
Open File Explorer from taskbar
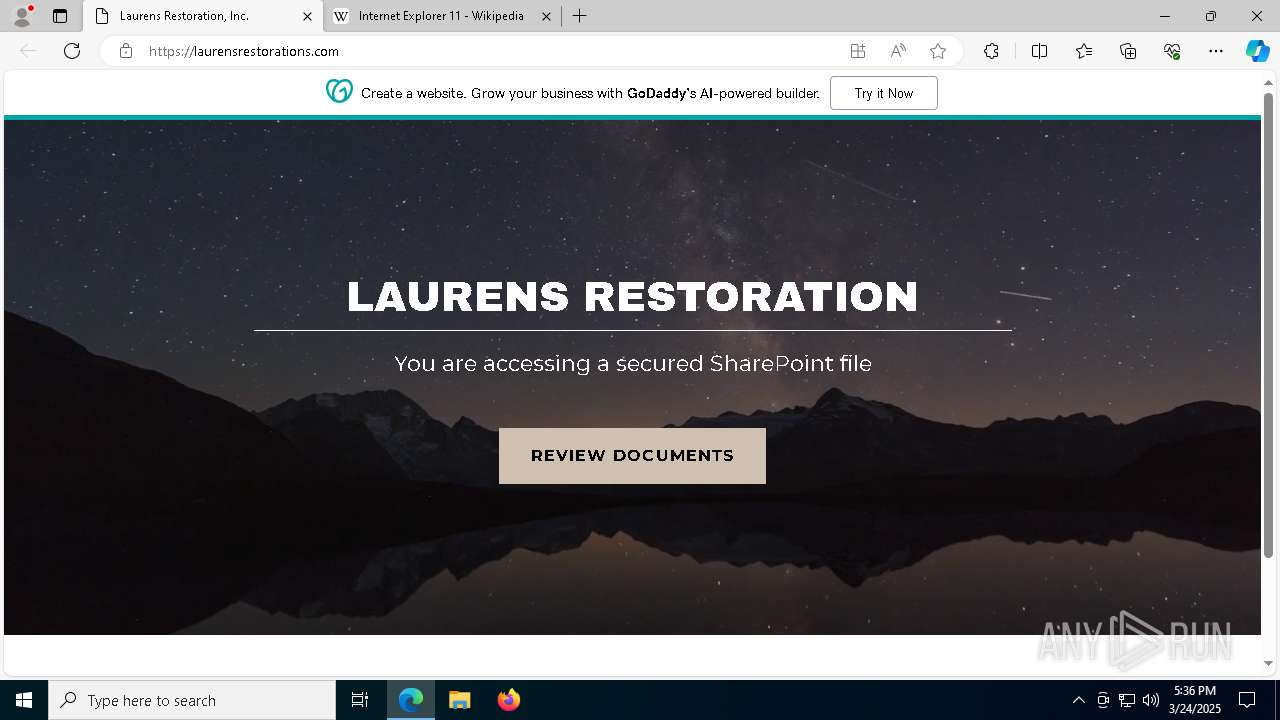459,700
